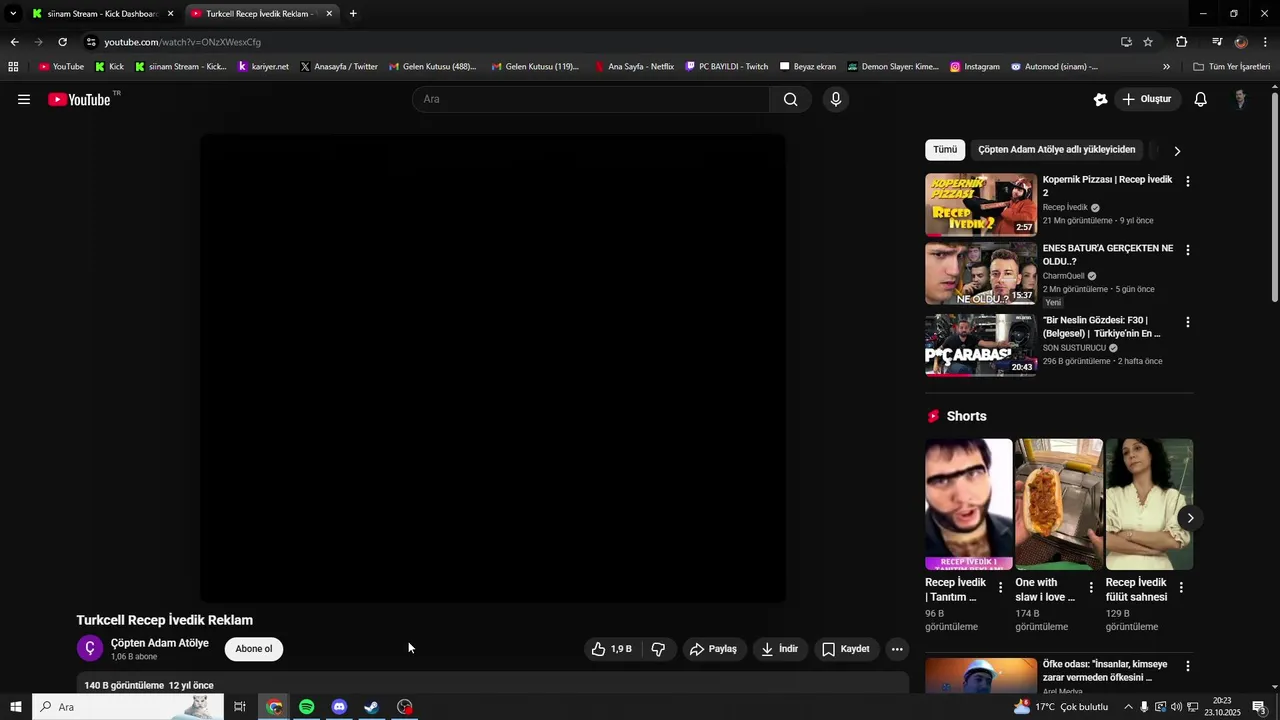The width and height of the screenshot is (1280, 720).
Task: Open Recep İvedik Tanıtım short thumbnail
Action: pyautogui.click(x=969, y=504)
